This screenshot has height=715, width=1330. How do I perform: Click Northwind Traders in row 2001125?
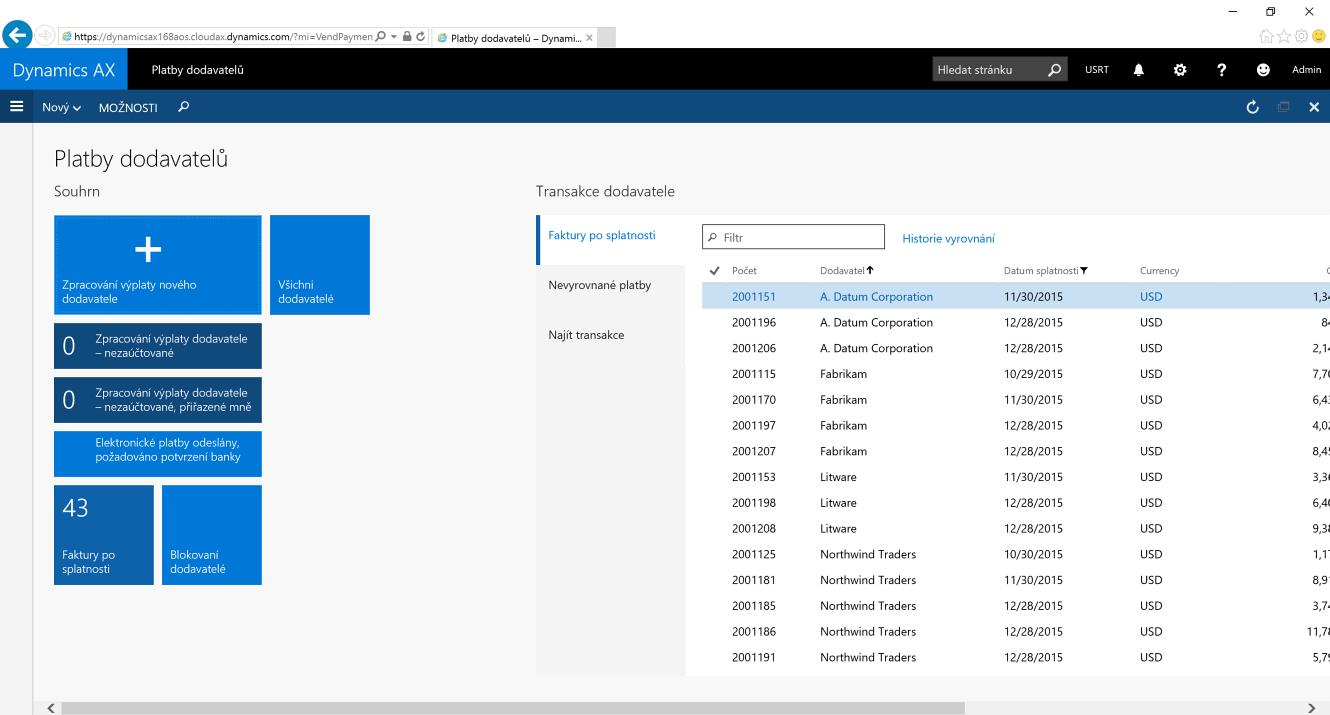868,555
